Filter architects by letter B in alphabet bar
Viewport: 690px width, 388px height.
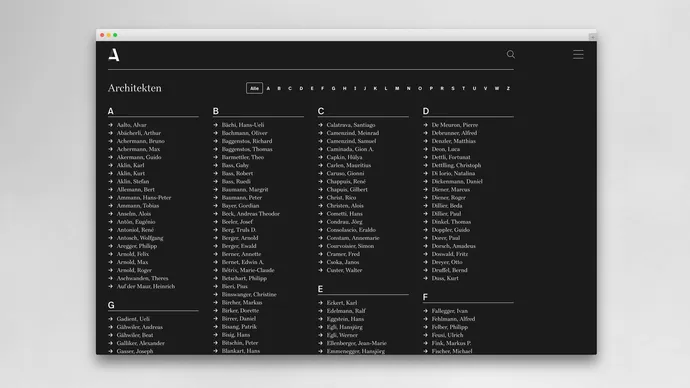click(x=279, y=88)
